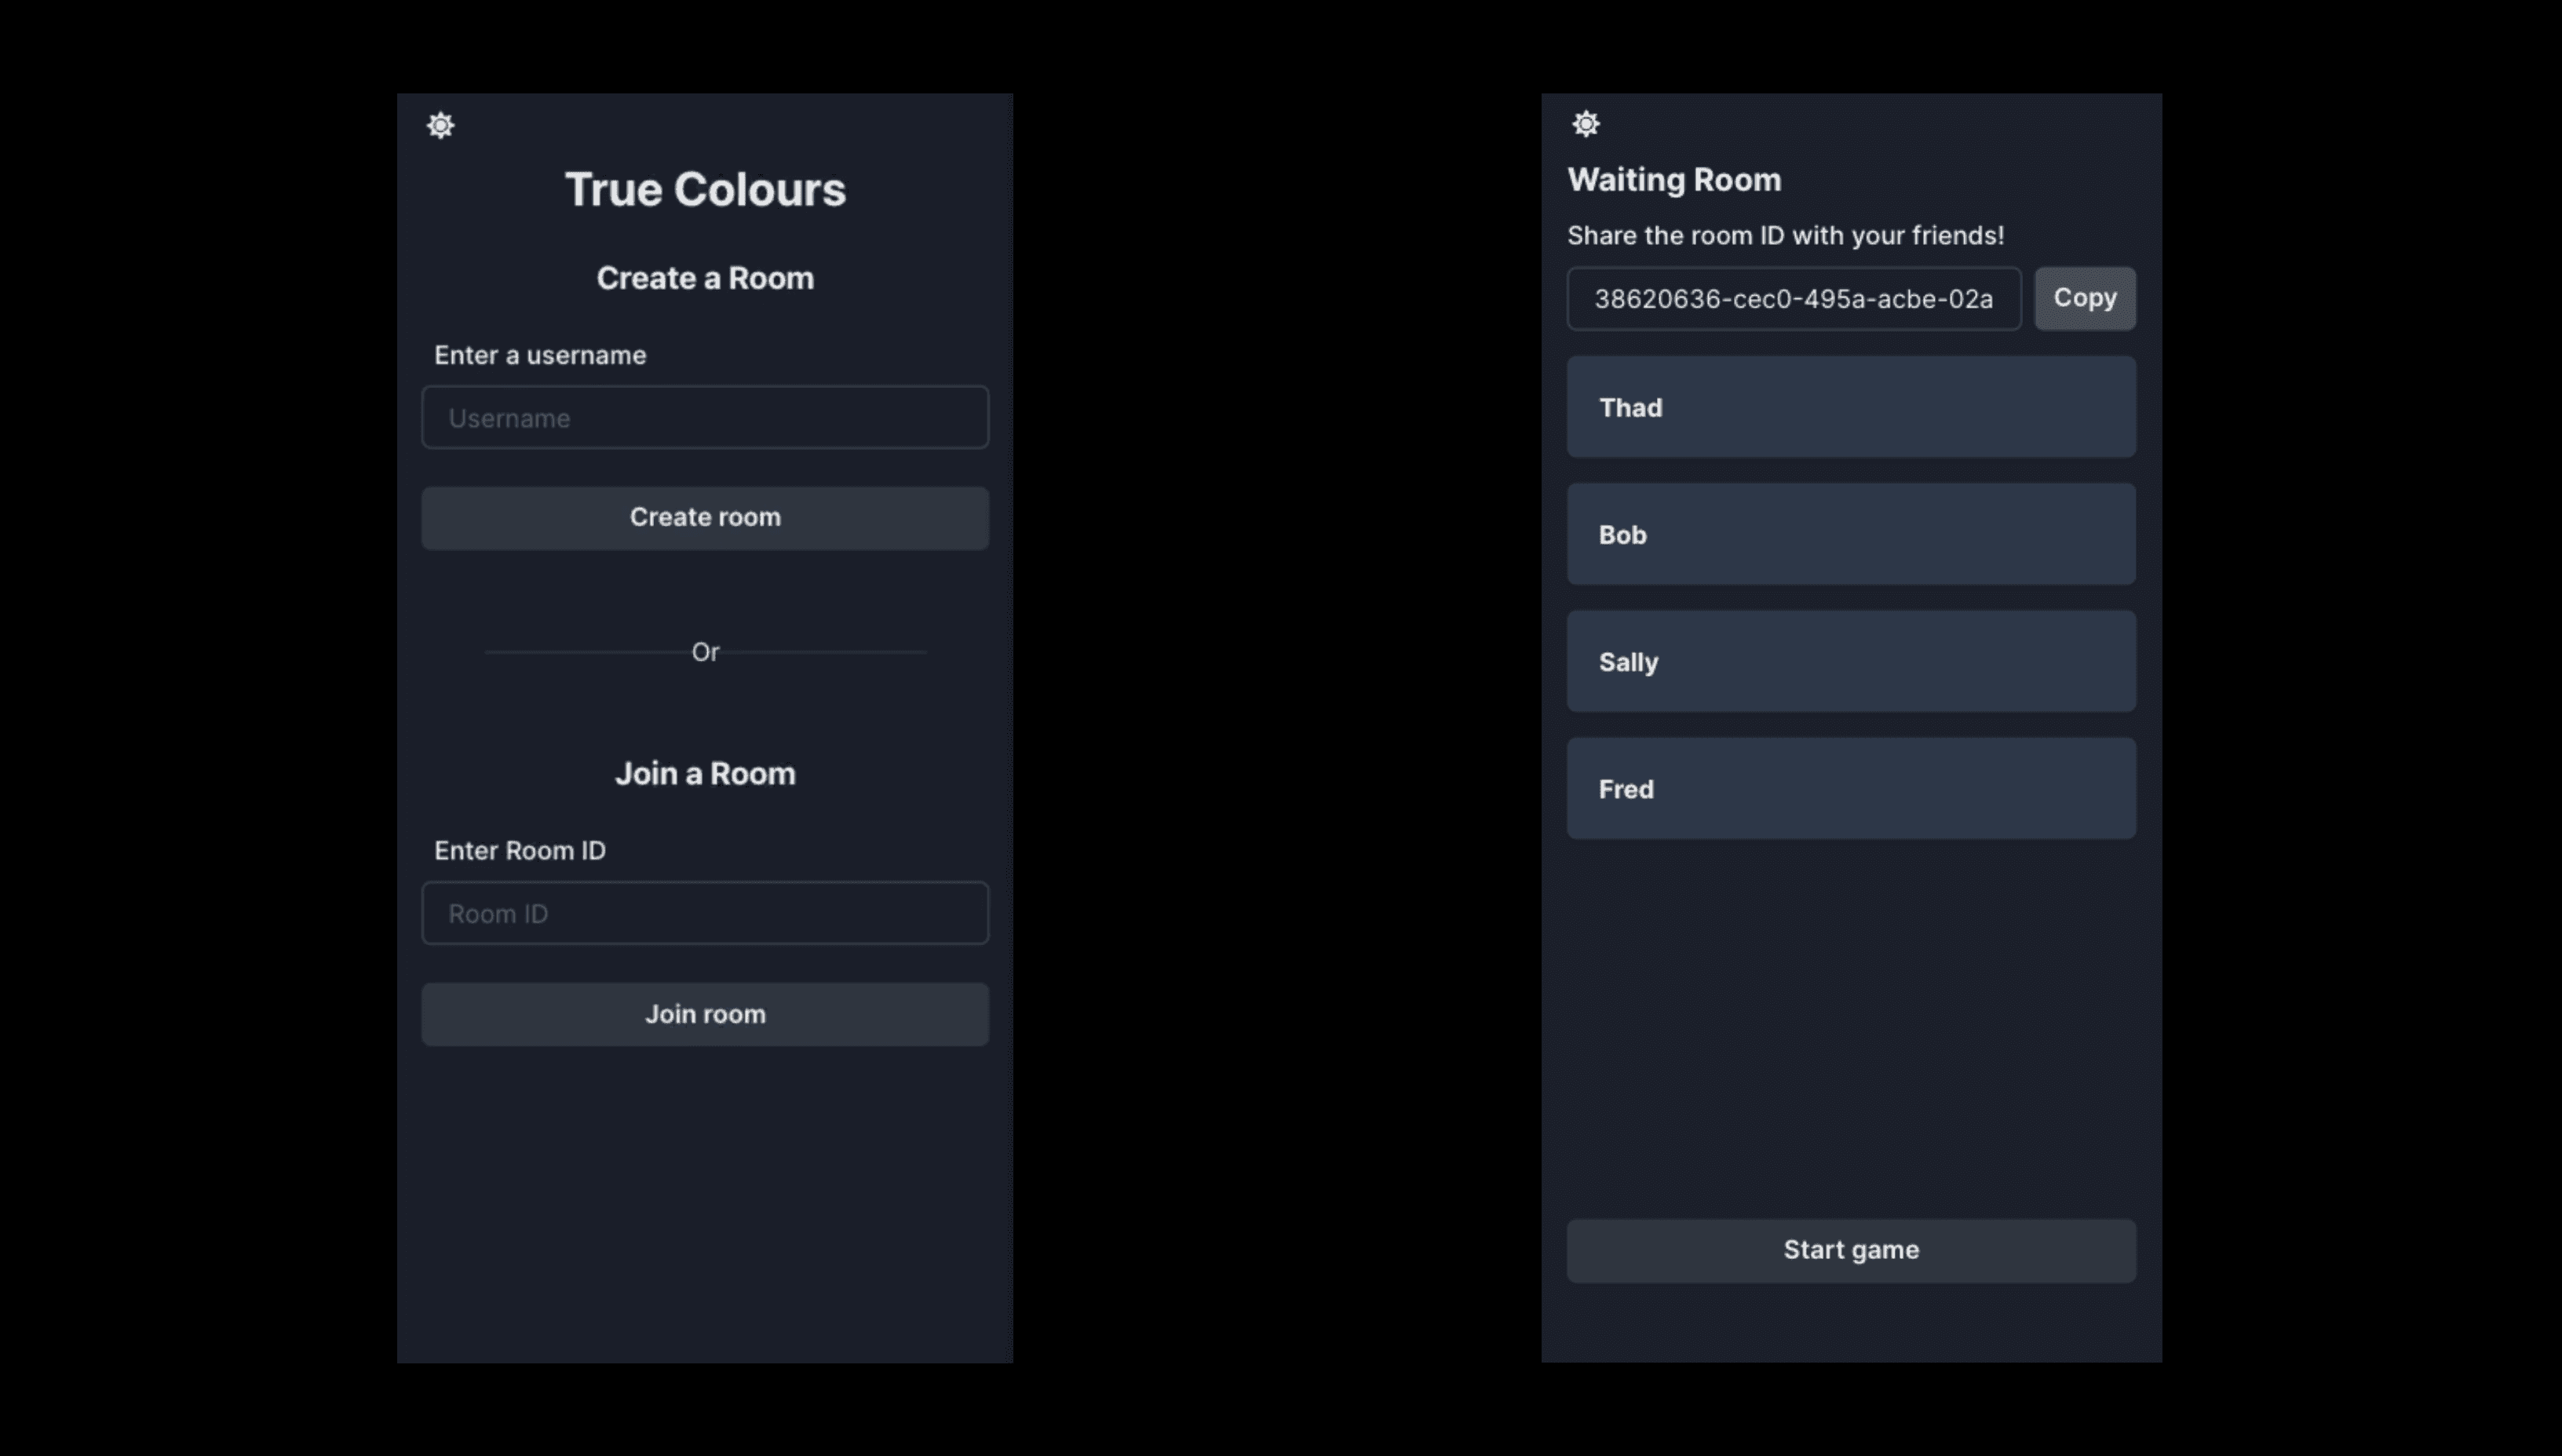Image resolution: width=2562 pixels, height=1456 pixels.
Task: Focus the Room ID input field
Action: [x=705, y=913]
